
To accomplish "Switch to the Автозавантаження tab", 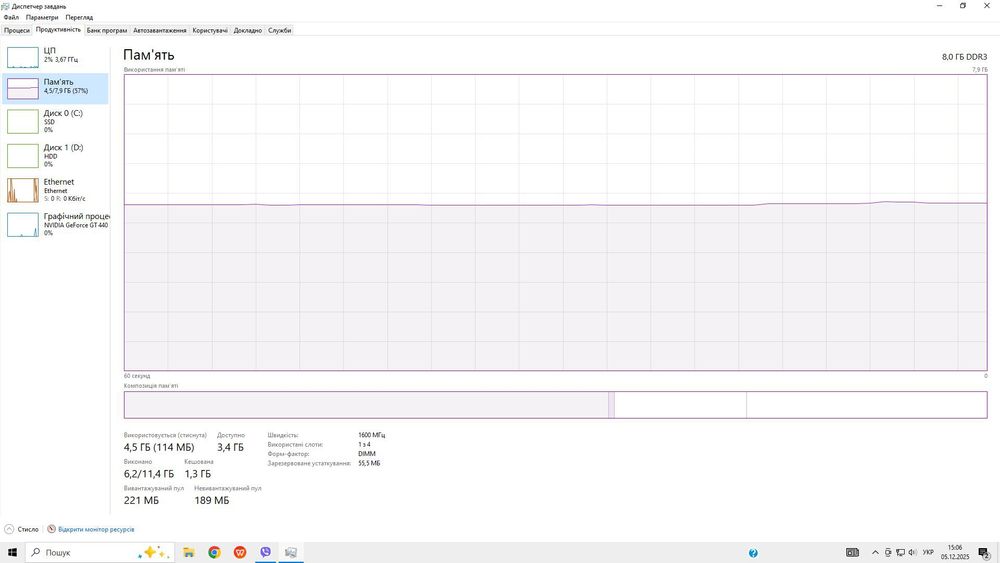I will coord(159,30).
